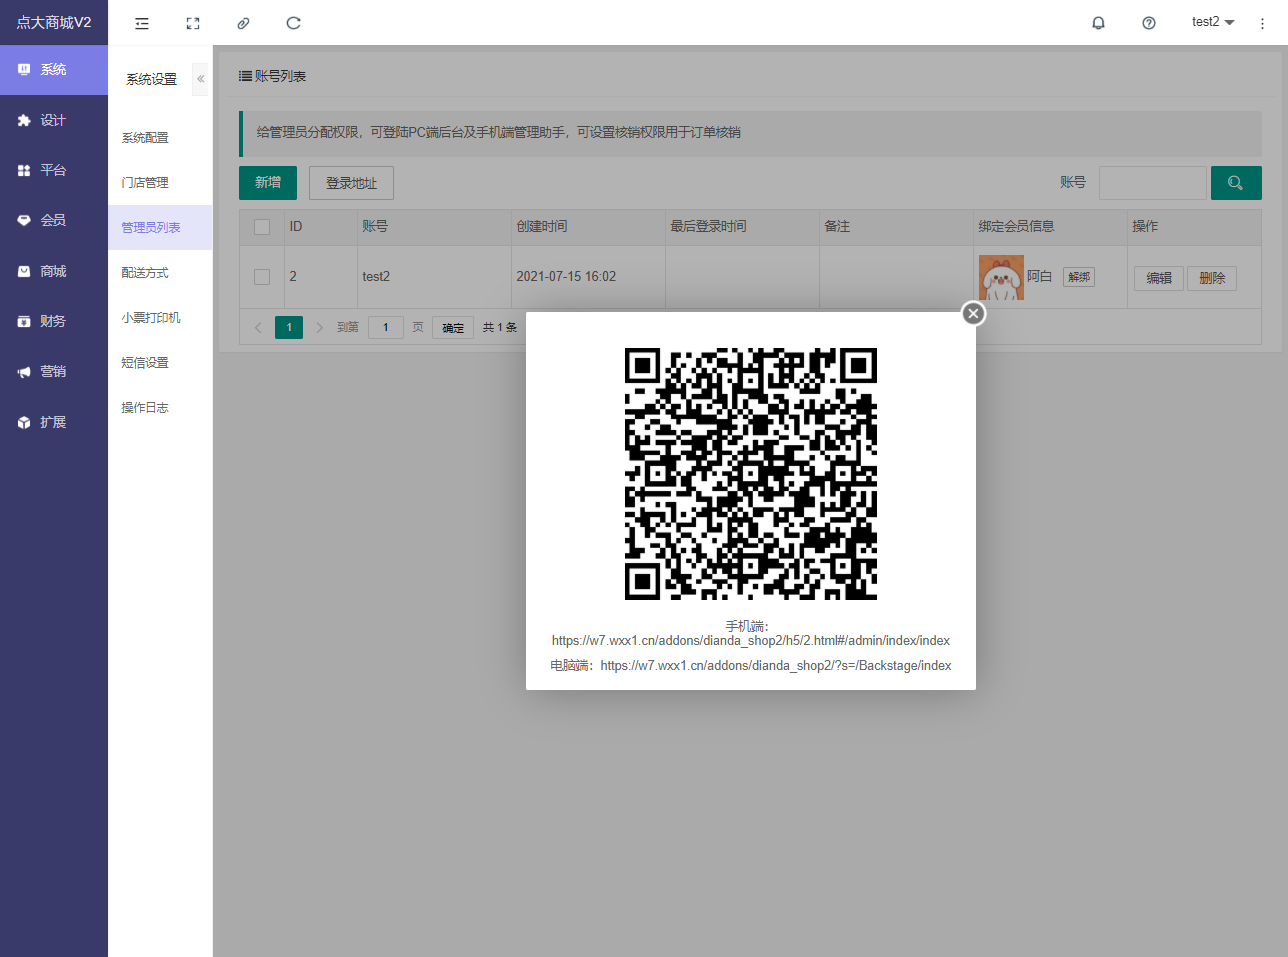Screen dimensions: 1288x957
Task: Open the vertical three-dots more menu
Action: point(1262,23)
